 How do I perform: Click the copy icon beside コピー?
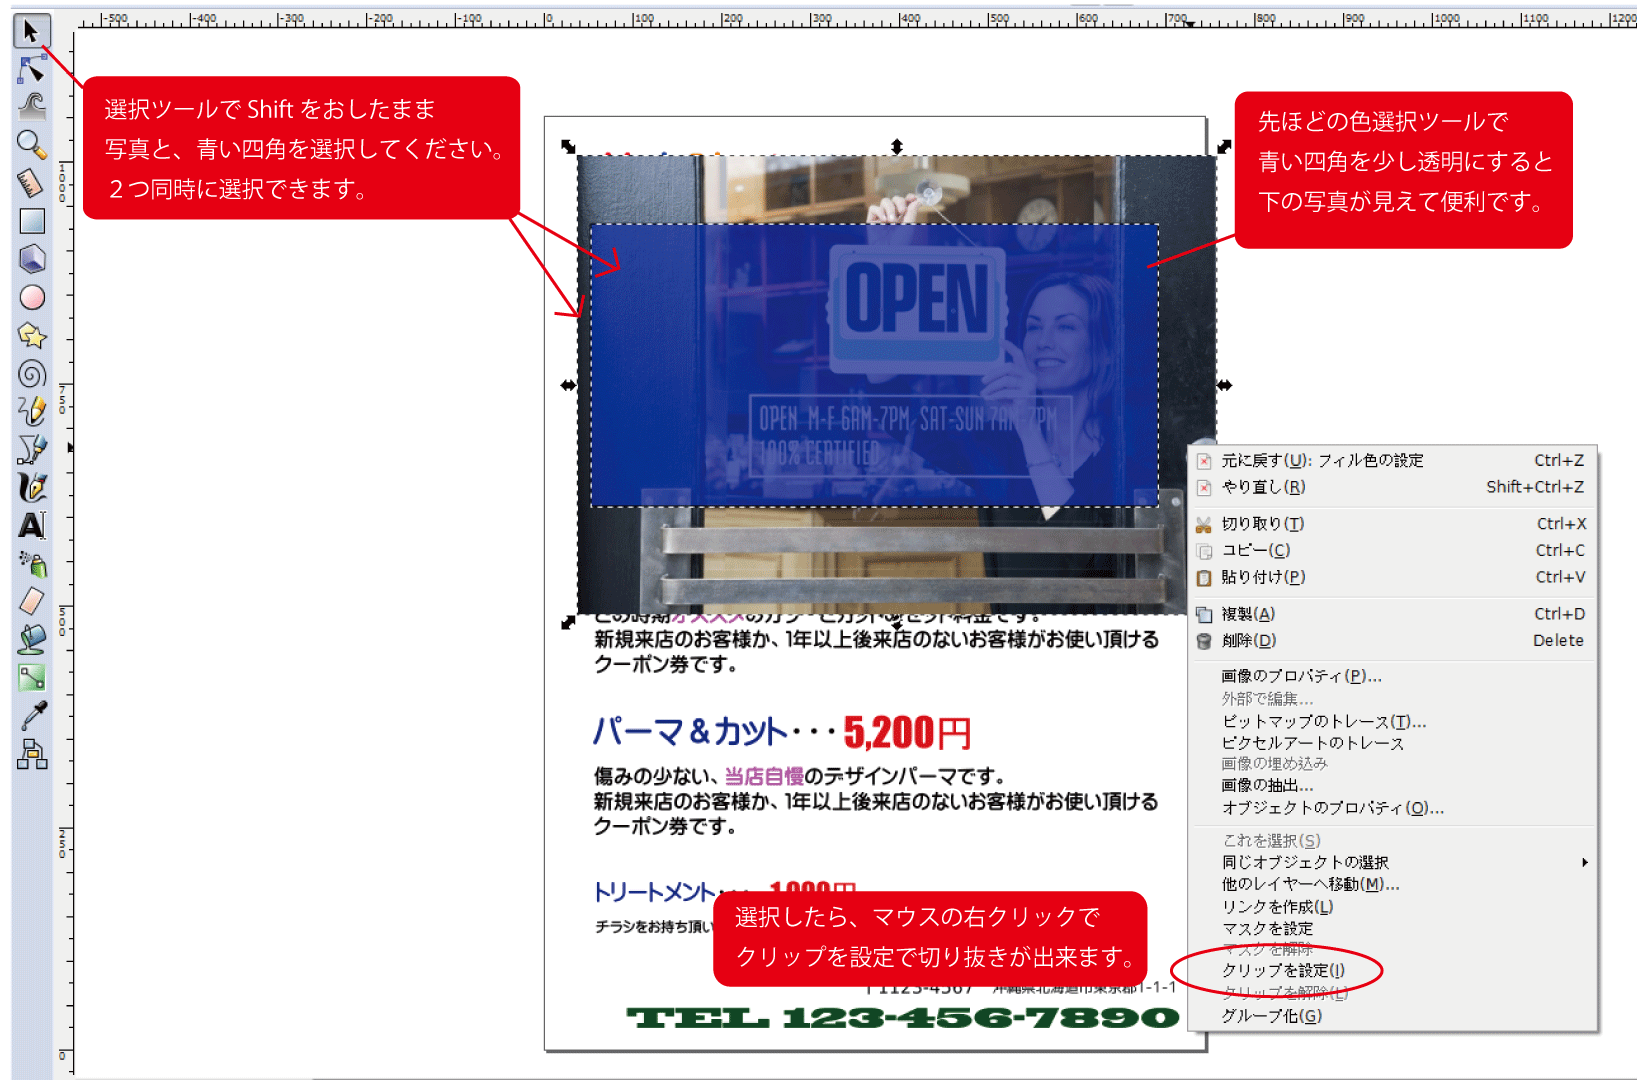tap(1204, 551)
